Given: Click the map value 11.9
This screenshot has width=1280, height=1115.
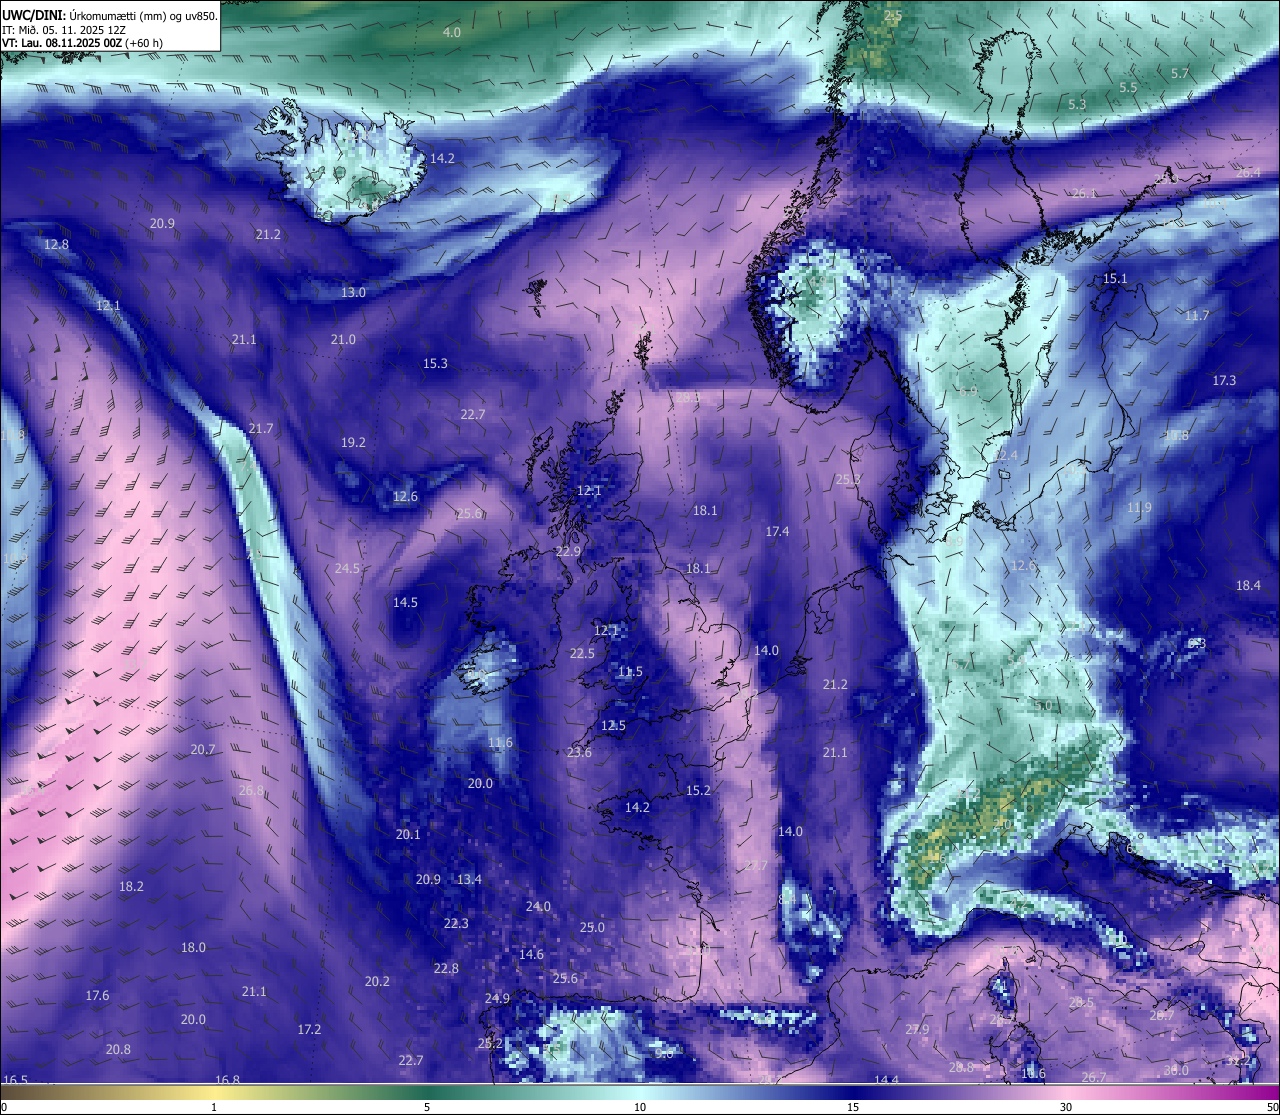Looking at the screenshot, I should point(1139,508).
